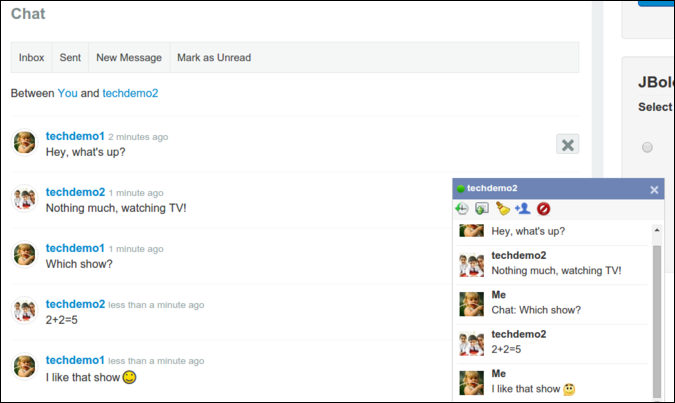Mark the conversation as Unread

pyautogui.click(x=214, y=58)
